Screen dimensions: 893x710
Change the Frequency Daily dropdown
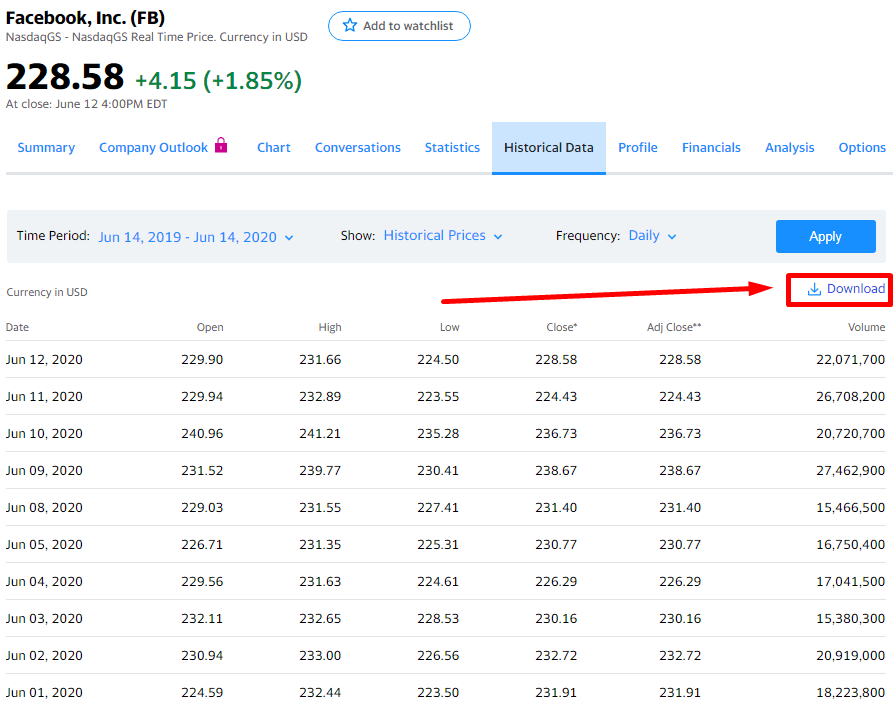(x=652, y=236)
